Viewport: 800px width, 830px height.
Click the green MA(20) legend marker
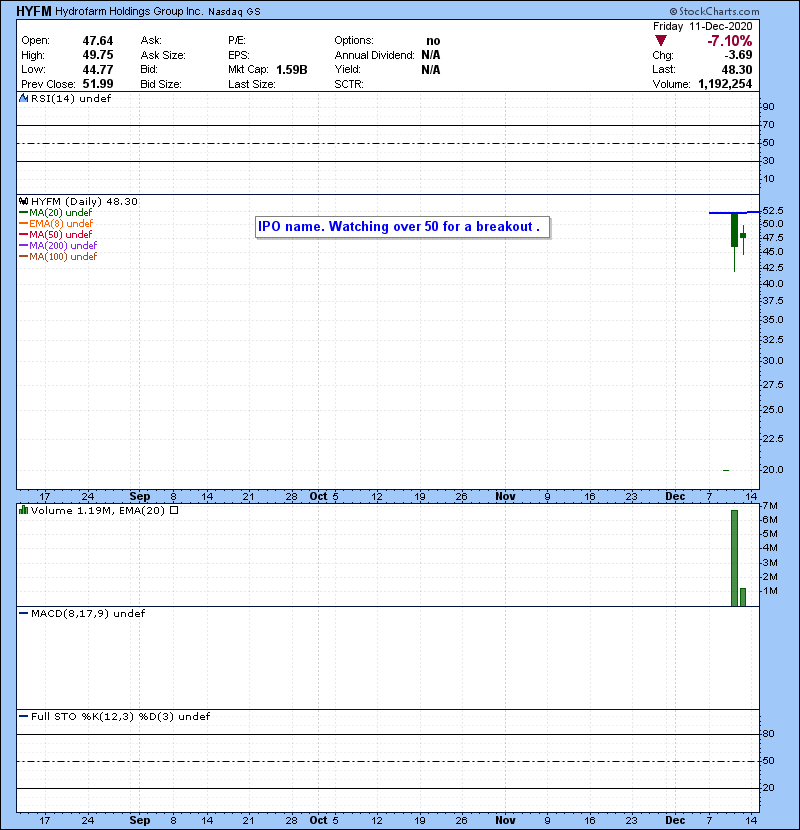[x=24, y=213]
